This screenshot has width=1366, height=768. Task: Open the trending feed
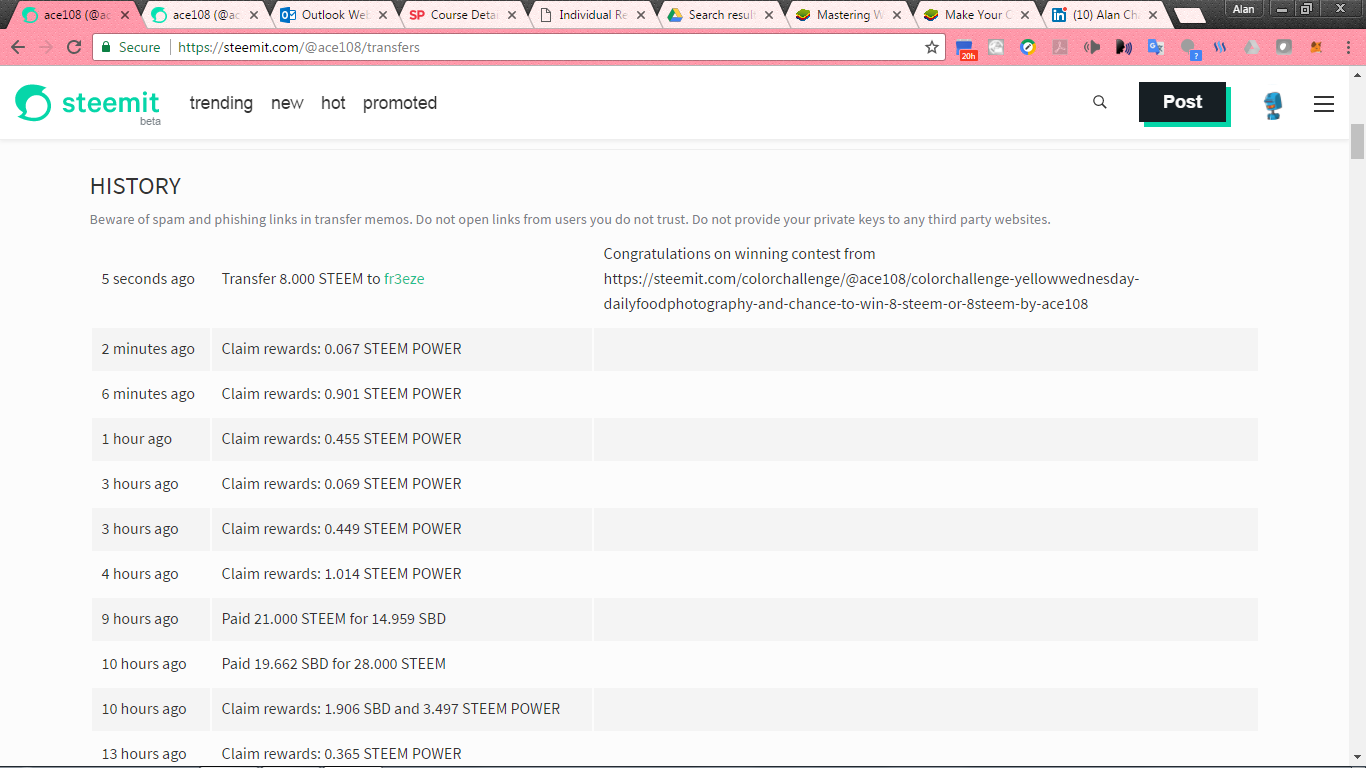(x=221, y=103)
